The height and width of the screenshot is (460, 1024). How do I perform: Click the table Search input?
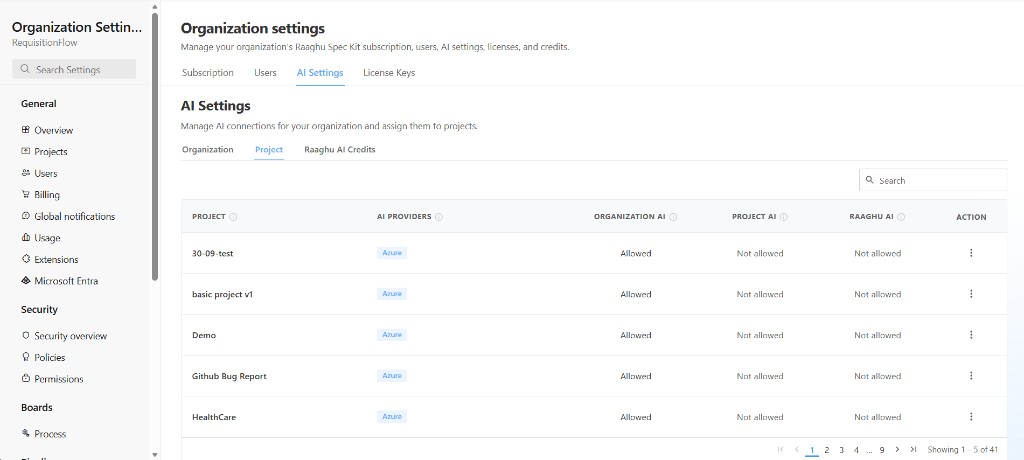coord(933,180)
